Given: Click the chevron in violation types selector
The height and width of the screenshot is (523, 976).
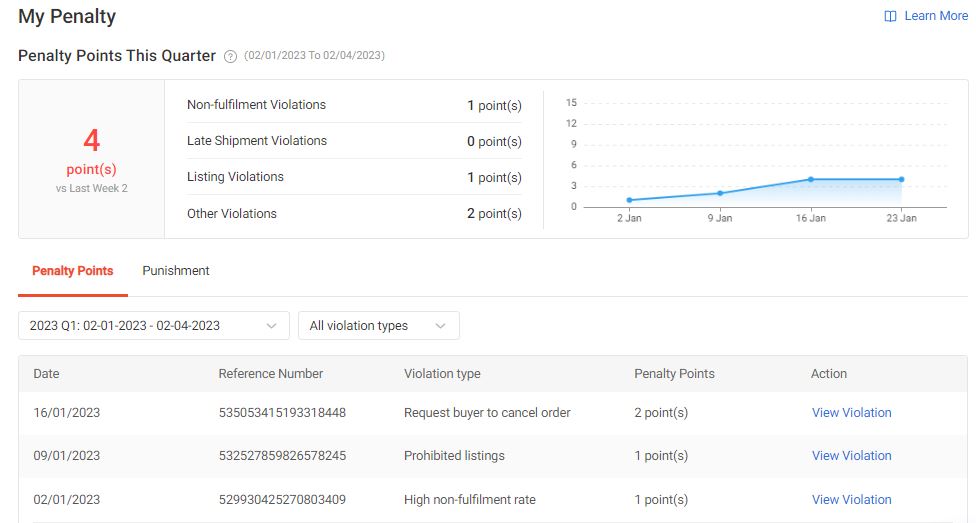Looking at the screenshot, I should click(441, 326).
